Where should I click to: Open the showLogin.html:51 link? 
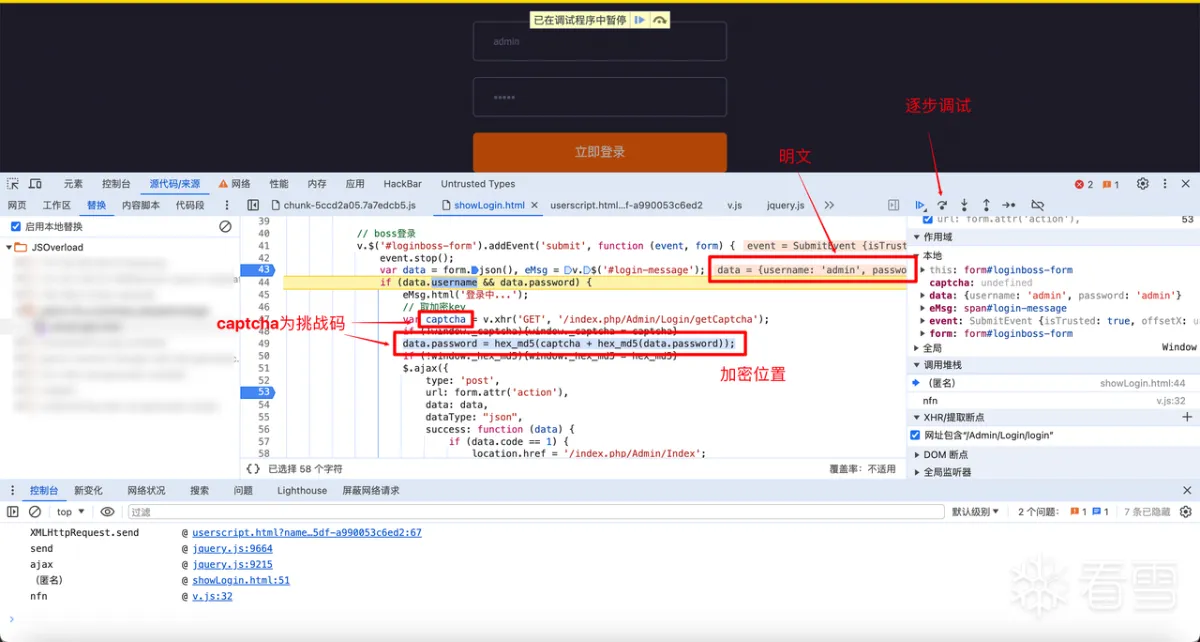(x=241, y=580)
